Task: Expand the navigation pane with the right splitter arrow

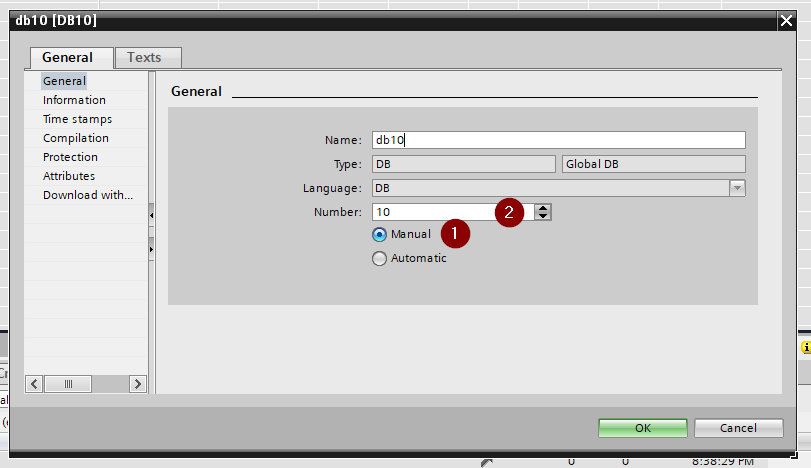Action: tap(151, 250)
